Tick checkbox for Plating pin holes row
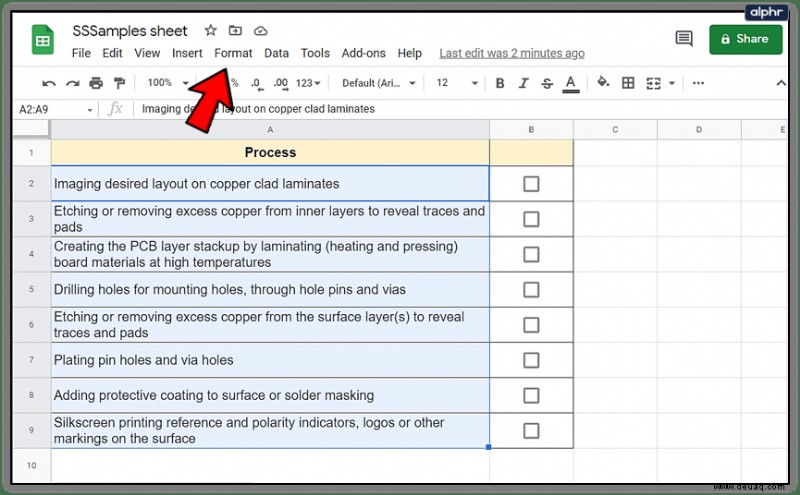Image resolution: width=800 pixels, height=495 pixels. click(531, 360)
